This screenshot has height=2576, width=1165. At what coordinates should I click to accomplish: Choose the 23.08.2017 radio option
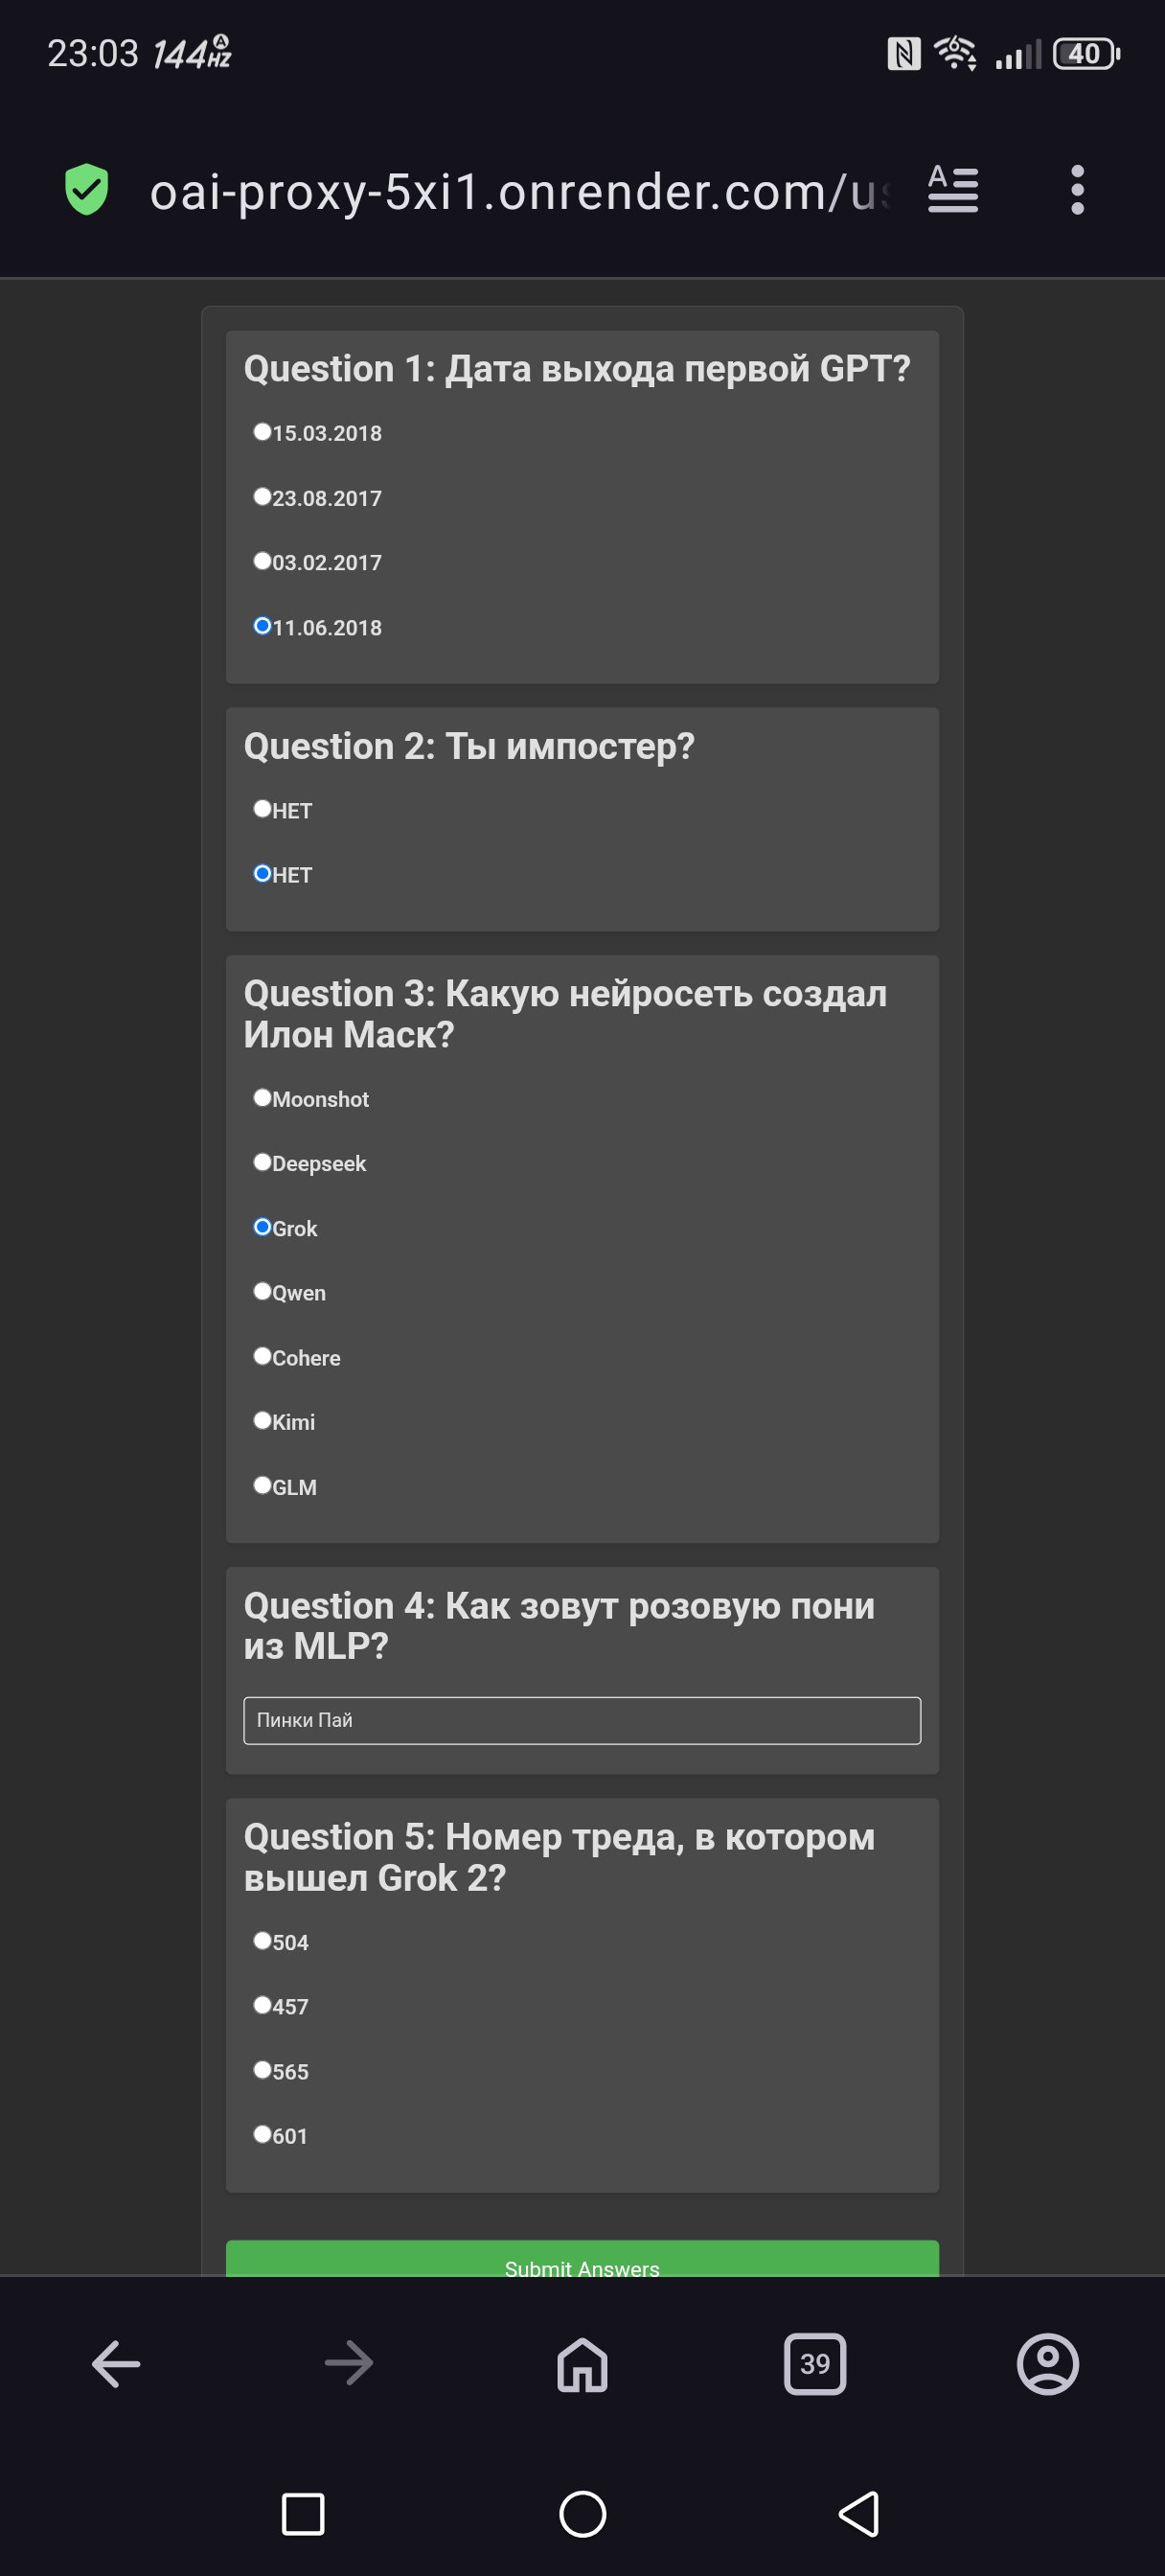262,497
